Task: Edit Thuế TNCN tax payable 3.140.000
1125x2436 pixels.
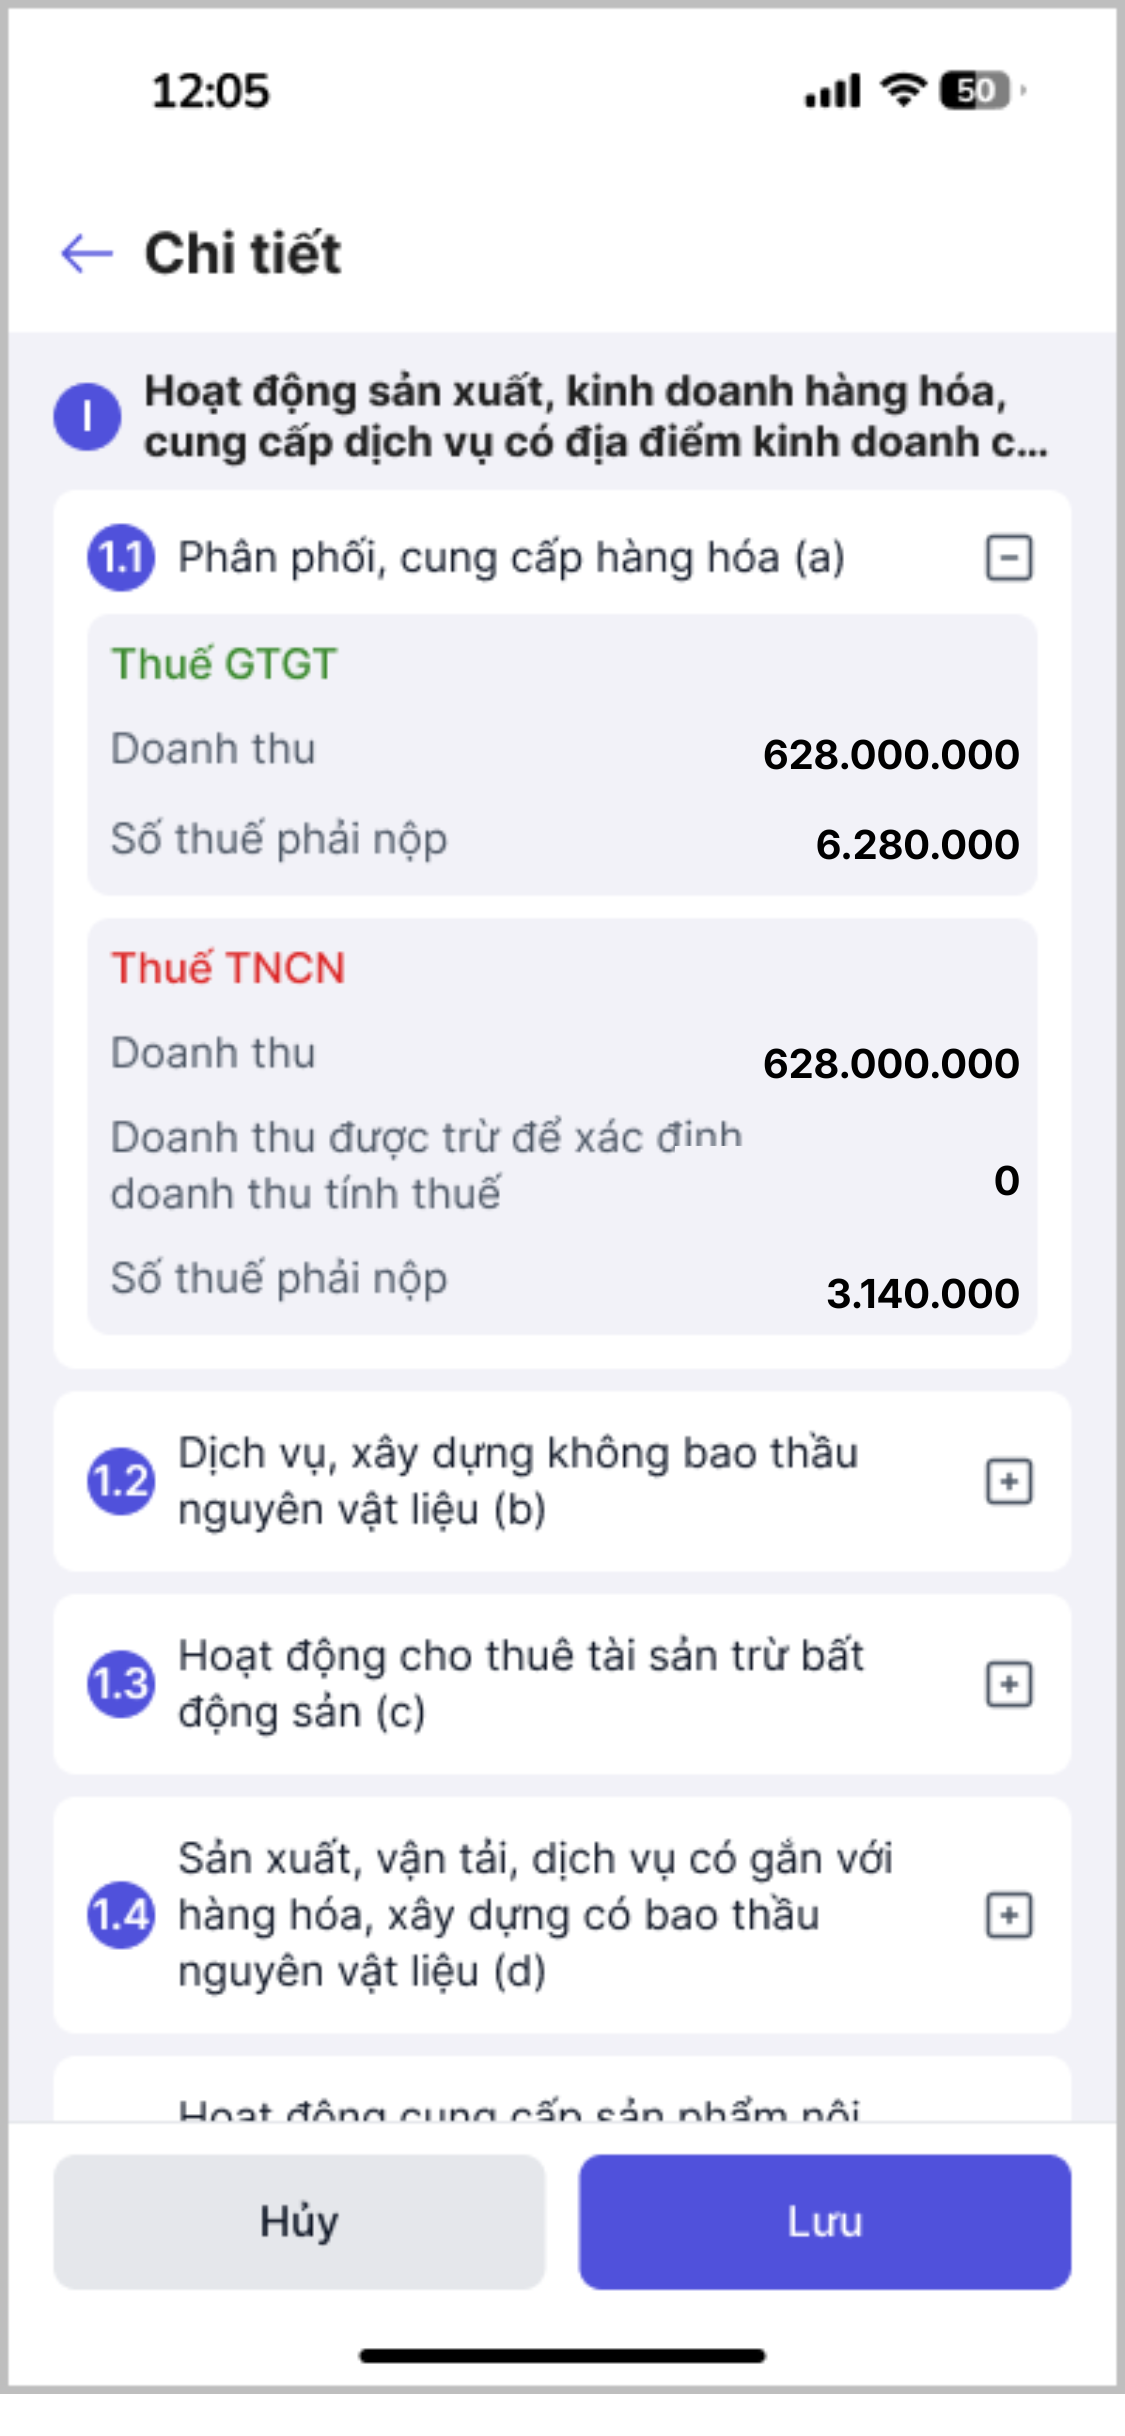Action: click(922, 1294)
